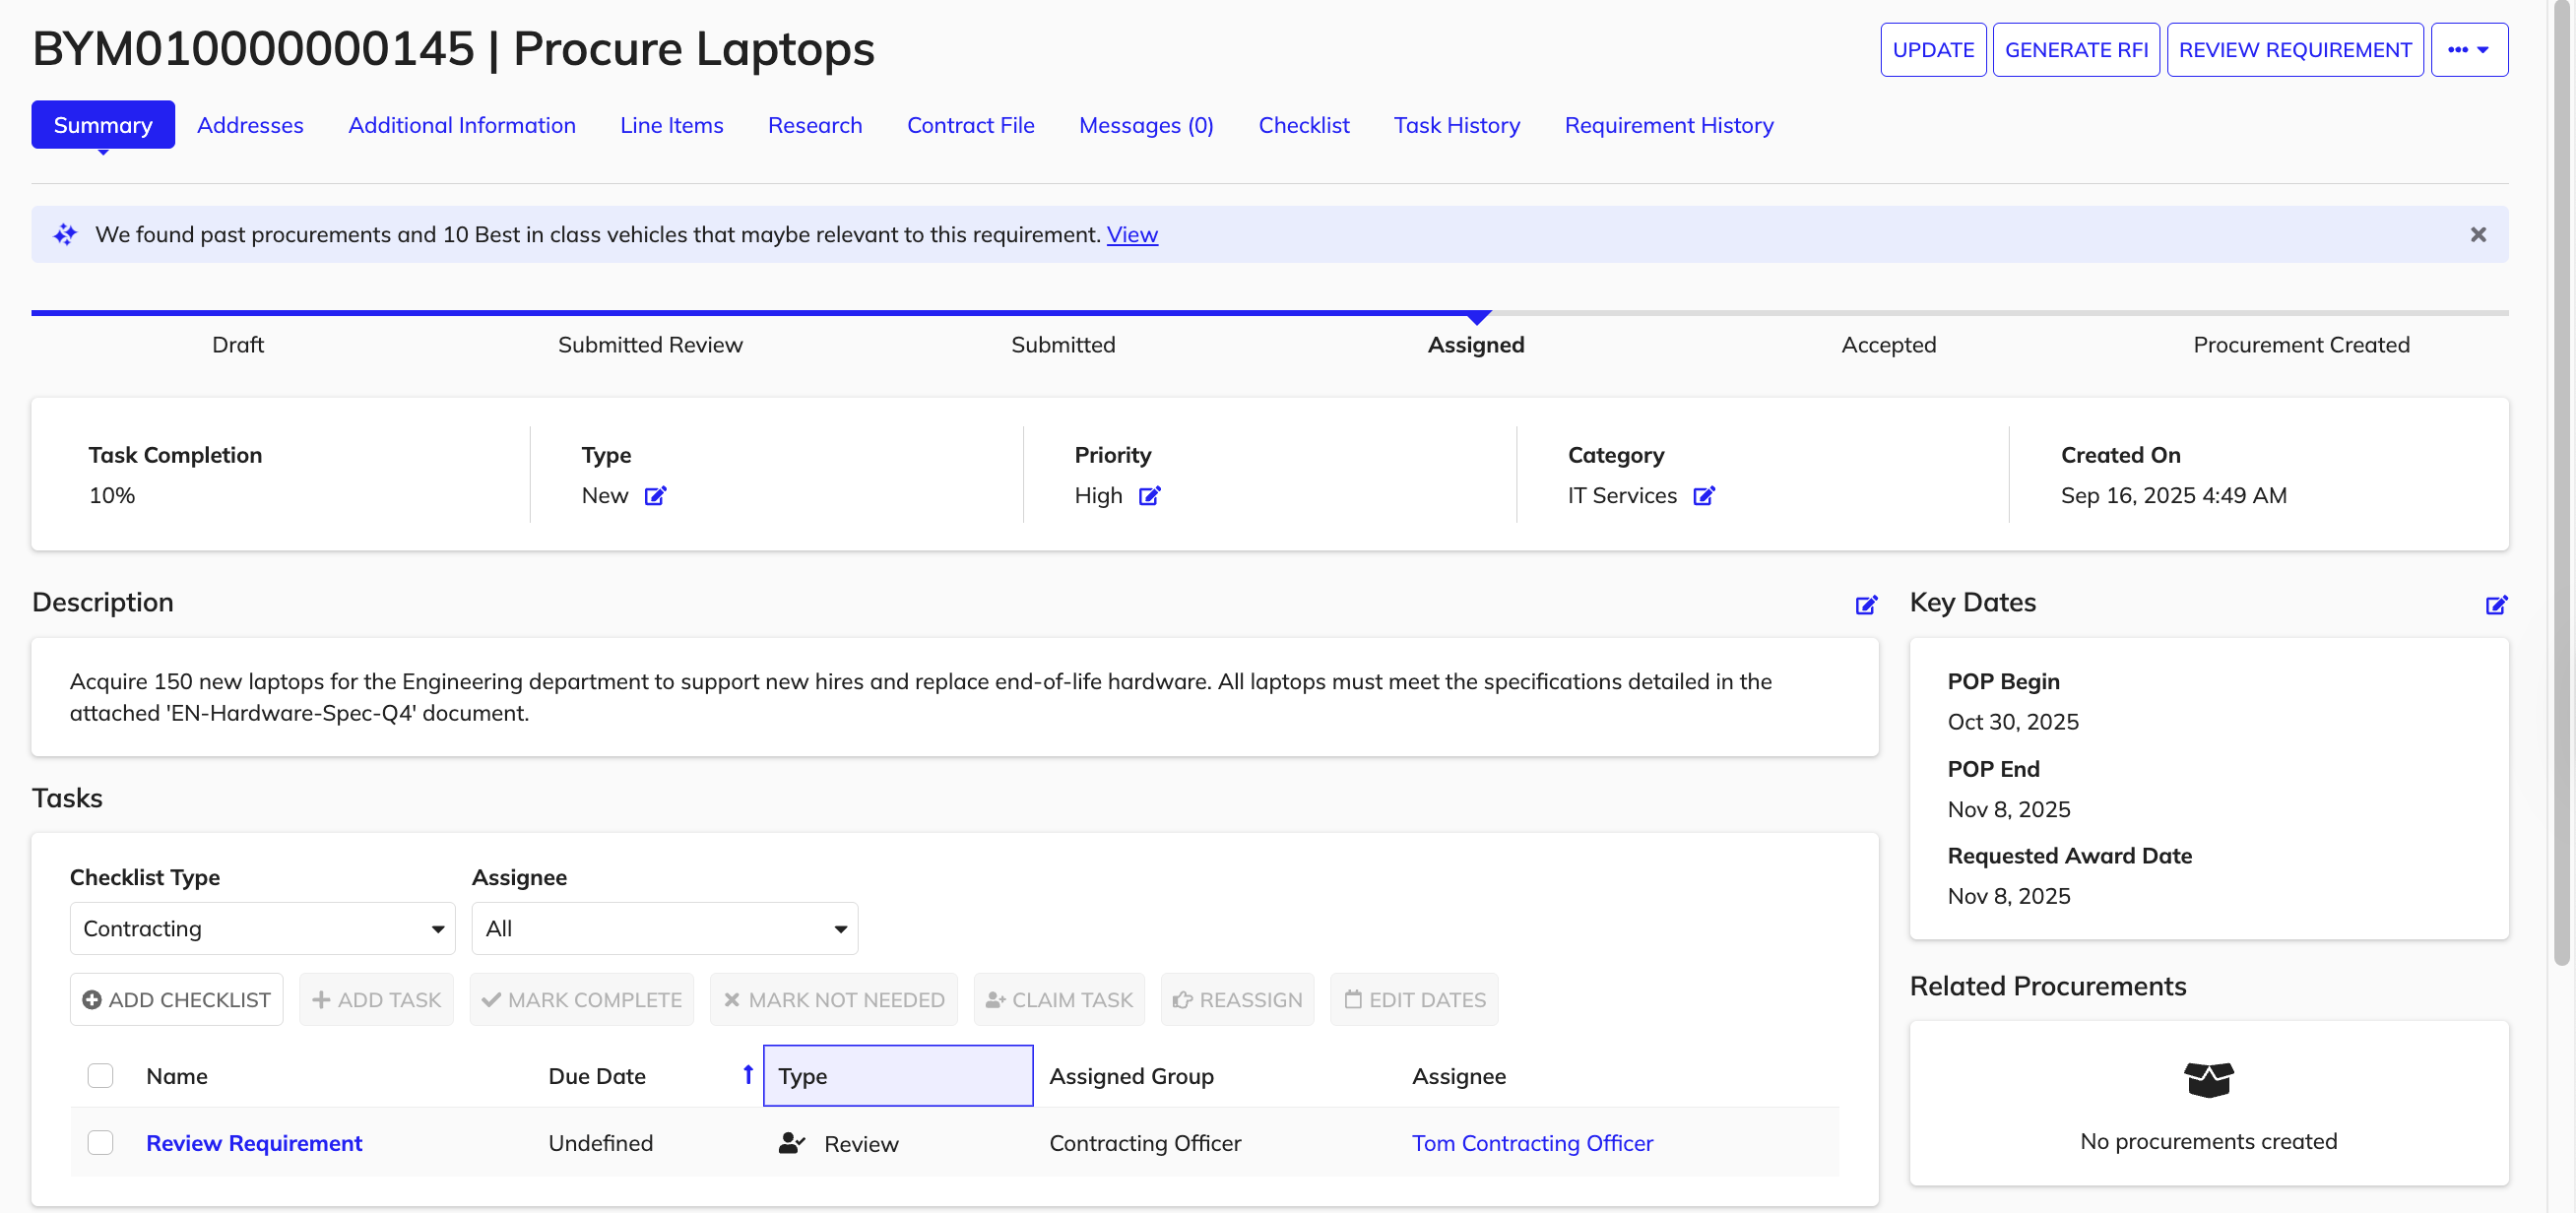Edit the Type field pencil icon
Viewport: 2576px width, 1213px height.
point(655,496)
